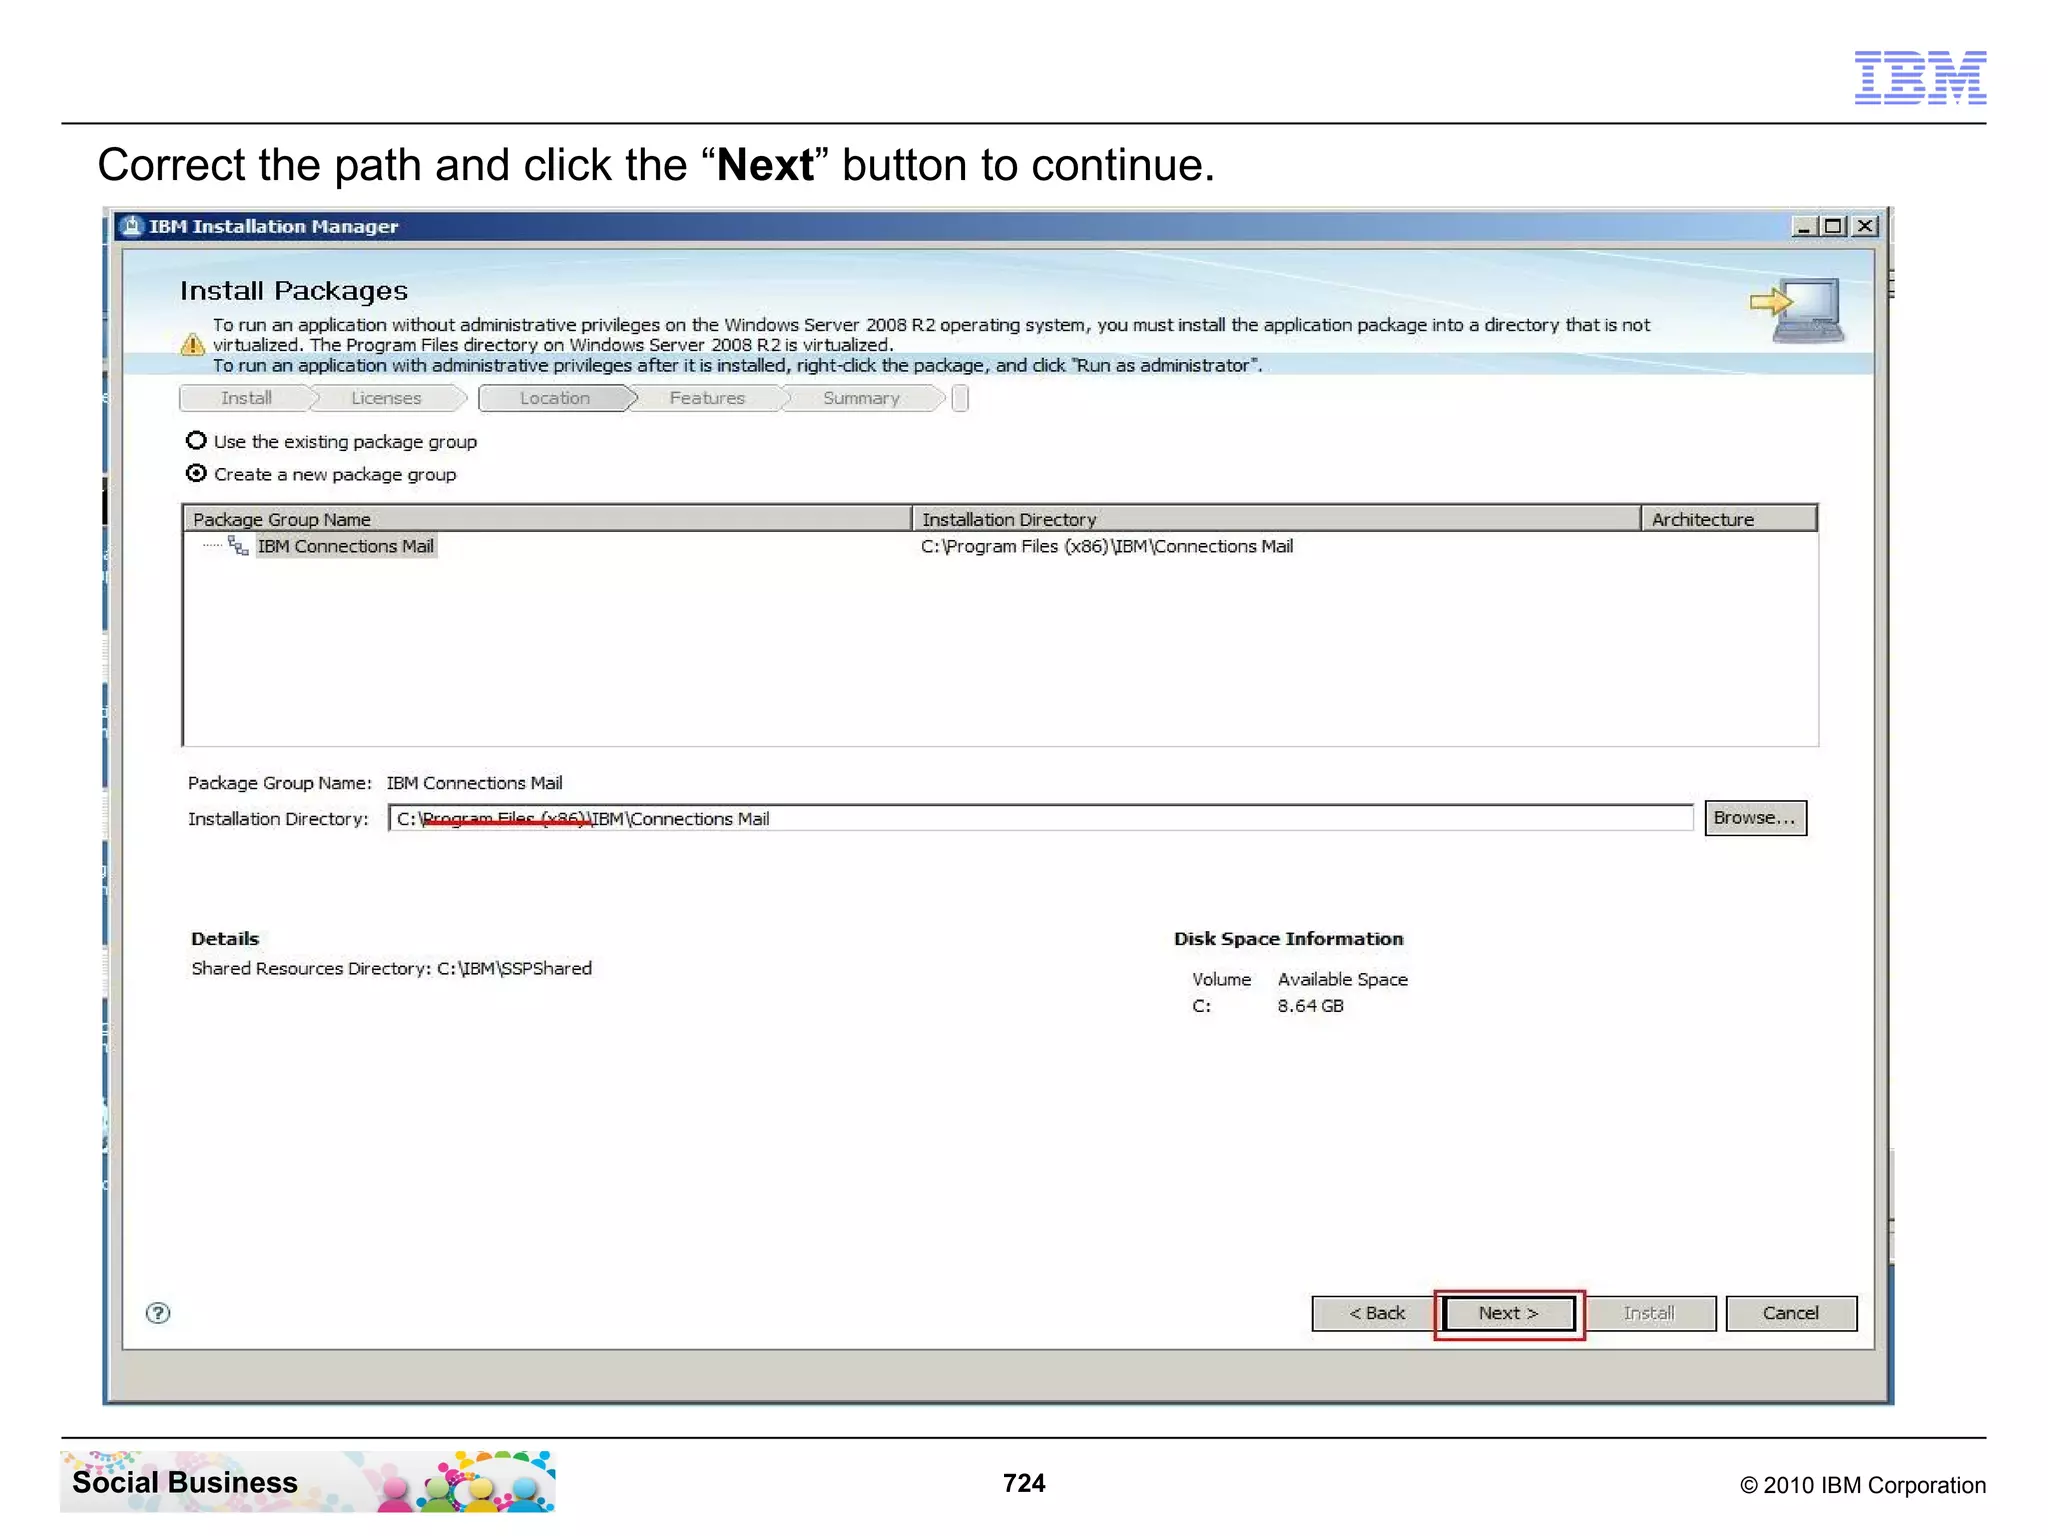Click the 8.64 GB available space value

1310,1006
